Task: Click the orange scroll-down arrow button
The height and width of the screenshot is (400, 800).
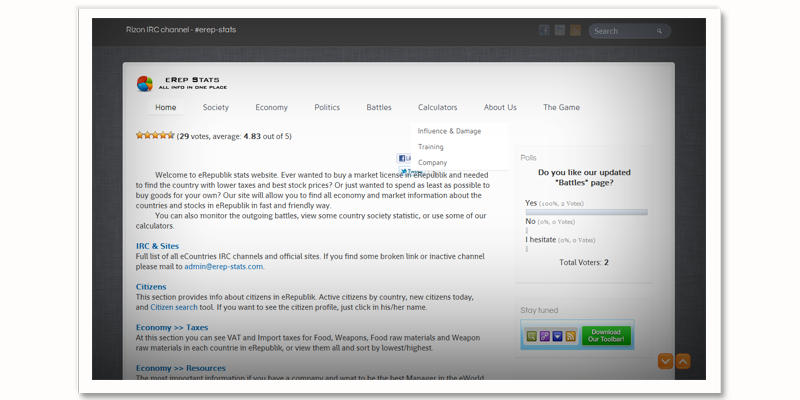Action: (665, 361)
